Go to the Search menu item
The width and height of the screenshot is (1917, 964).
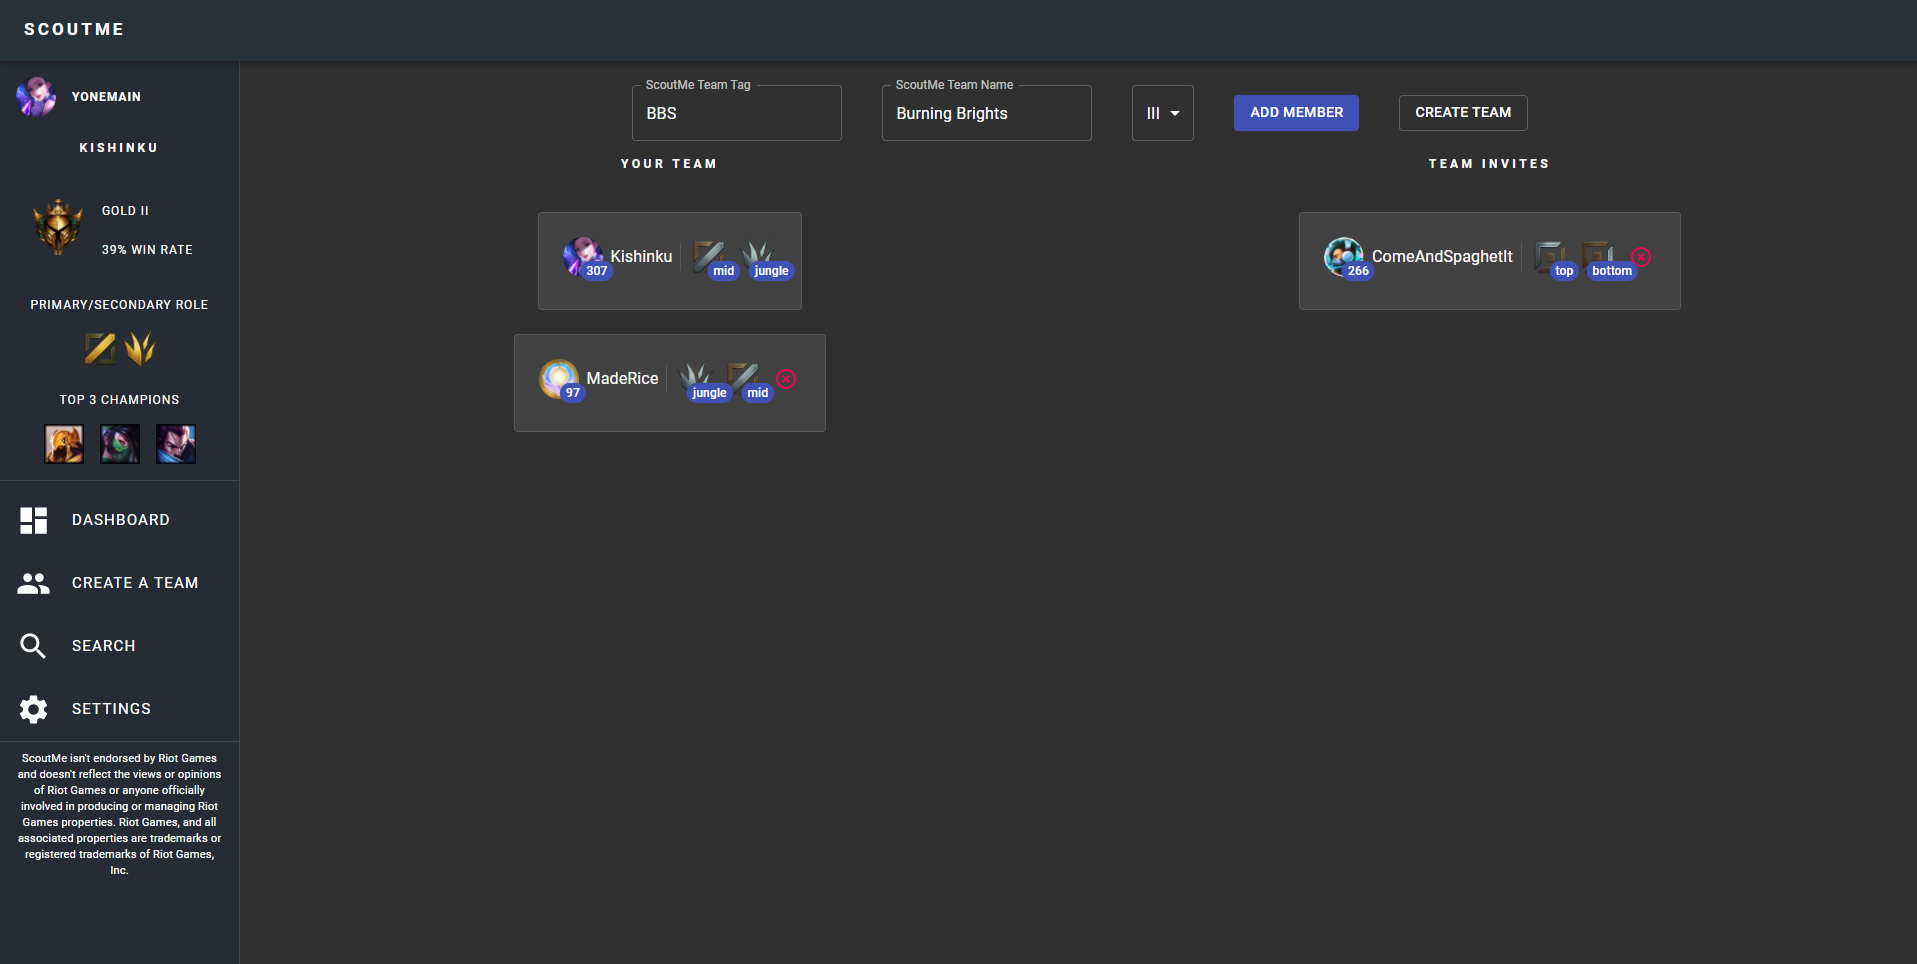click(x=120, y=646)
